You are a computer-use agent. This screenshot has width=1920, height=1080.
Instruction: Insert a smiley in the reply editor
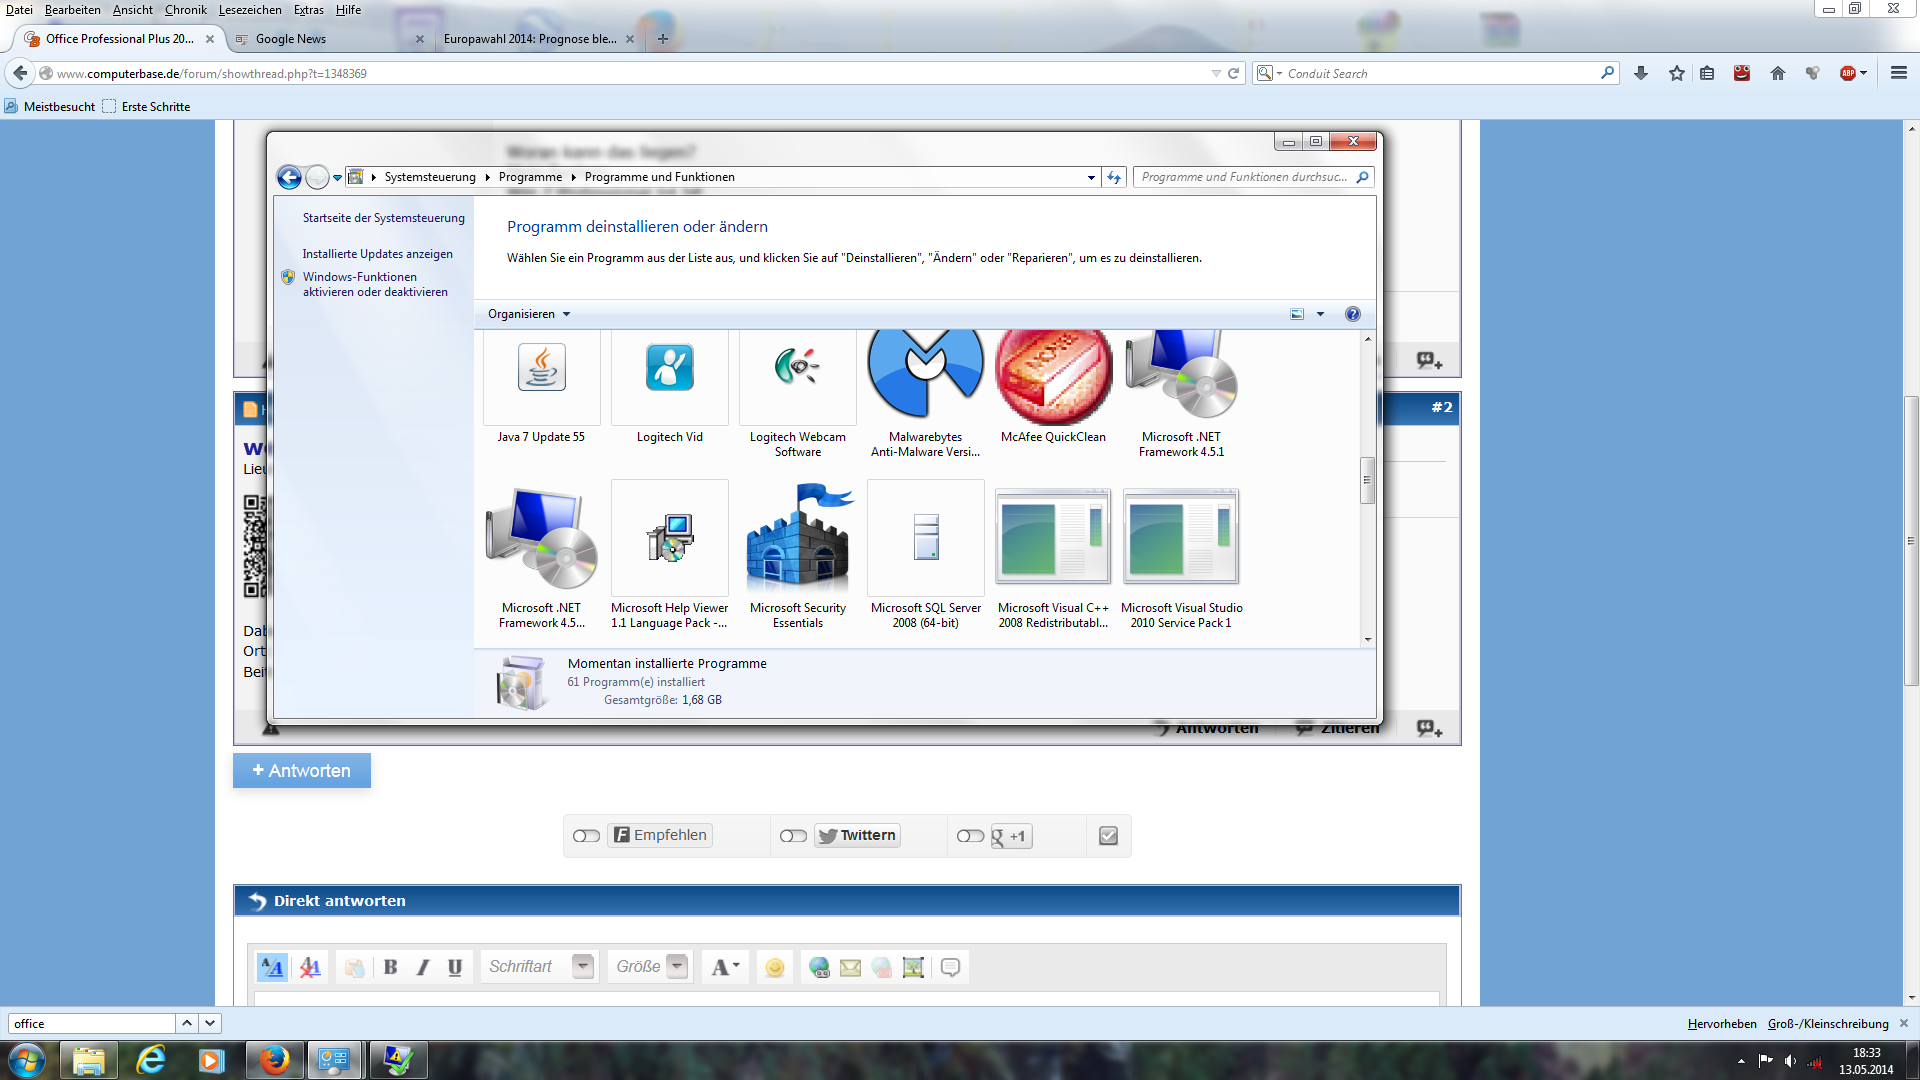774,967
